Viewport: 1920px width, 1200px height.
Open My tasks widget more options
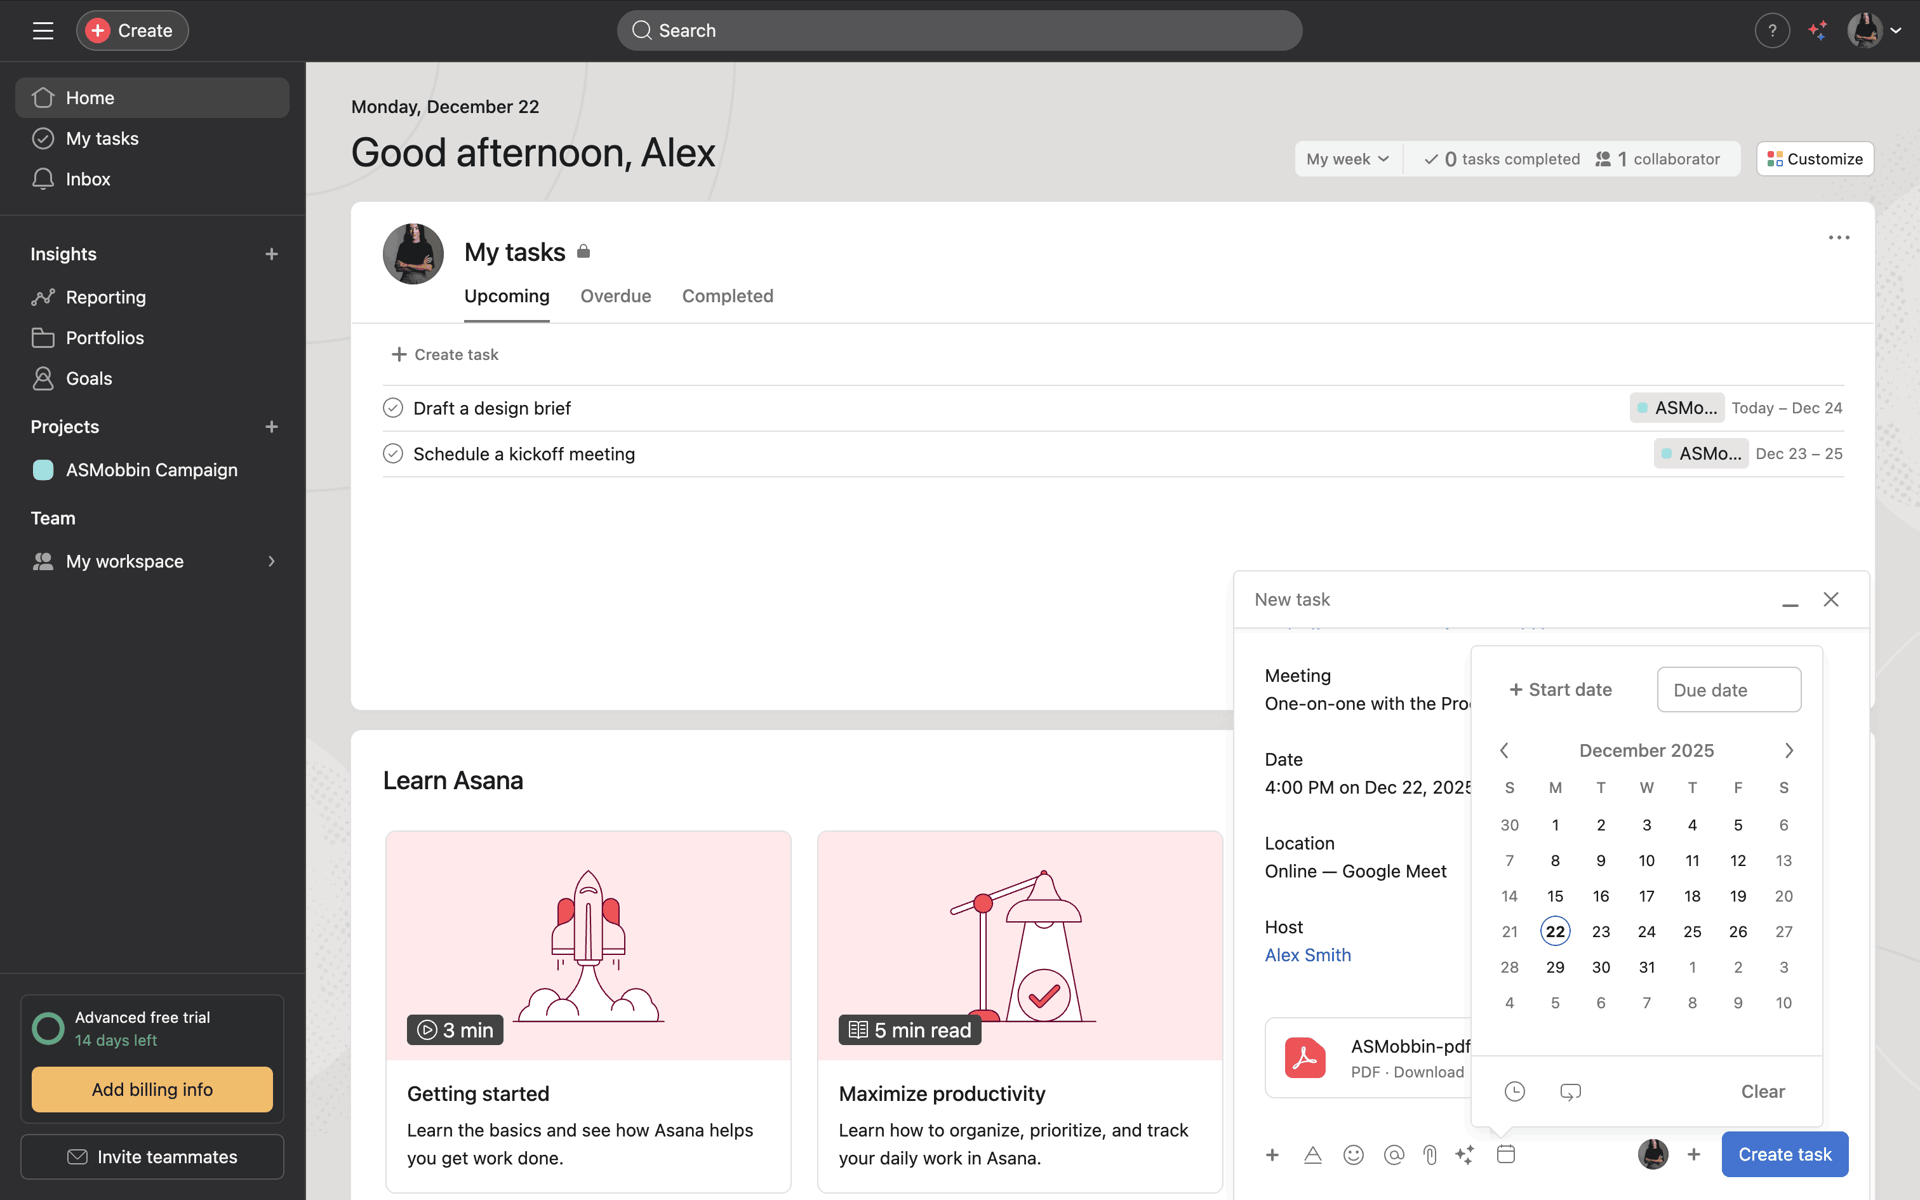click(1839, 238)
